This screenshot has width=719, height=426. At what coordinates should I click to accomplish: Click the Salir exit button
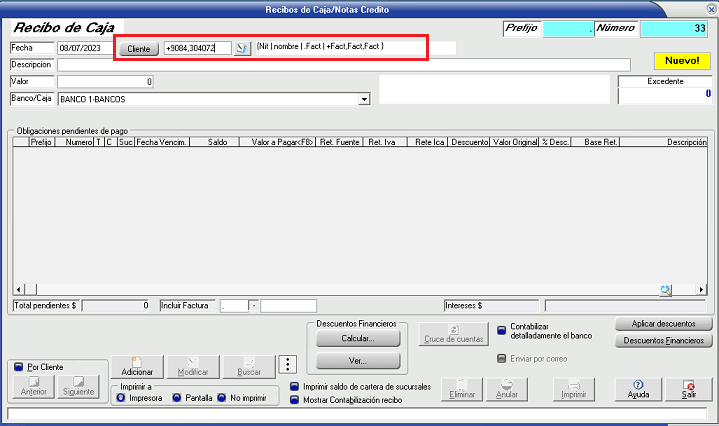coord(688,389)
